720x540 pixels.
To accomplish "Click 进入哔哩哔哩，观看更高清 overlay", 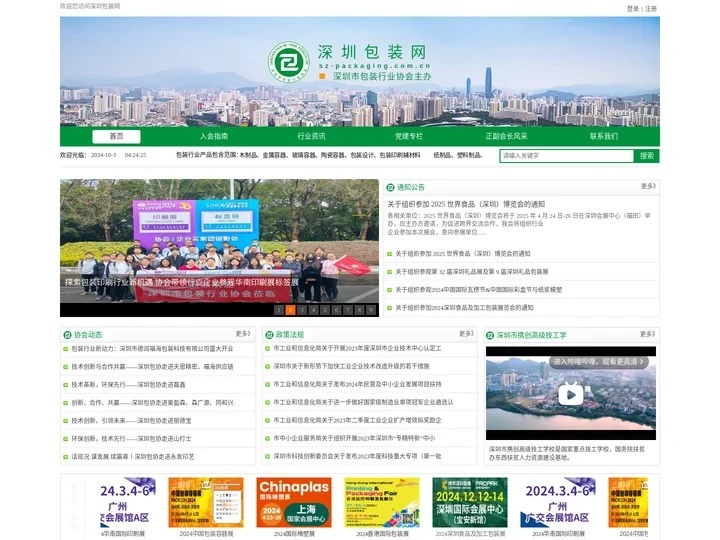I will (x=598, y=362).
